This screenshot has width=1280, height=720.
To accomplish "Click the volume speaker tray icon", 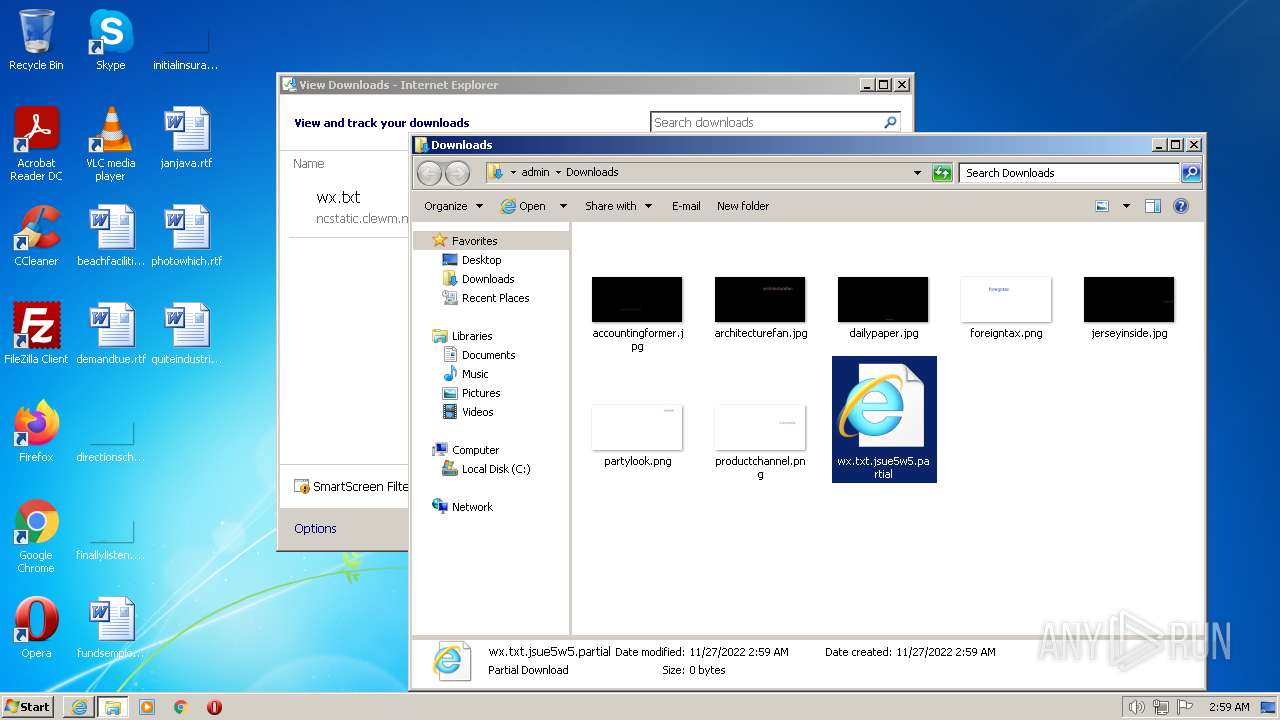I will (x=1136, y=707).
